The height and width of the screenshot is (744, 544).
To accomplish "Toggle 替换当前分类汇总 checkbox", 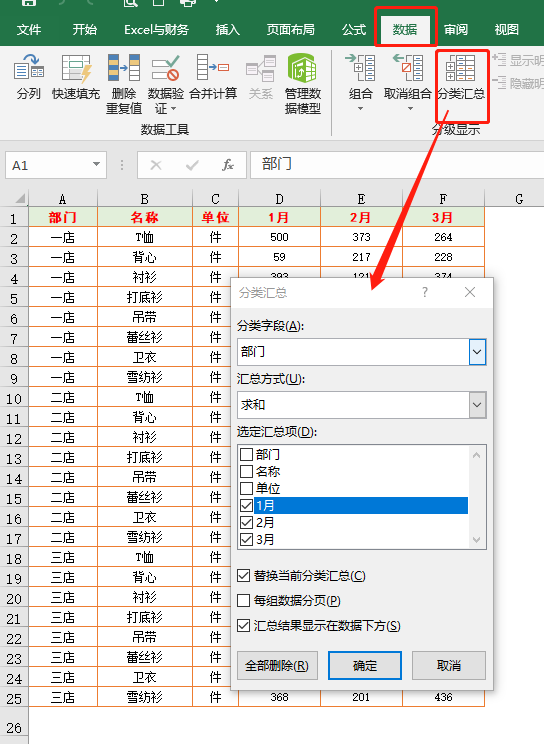I will 244,576.
